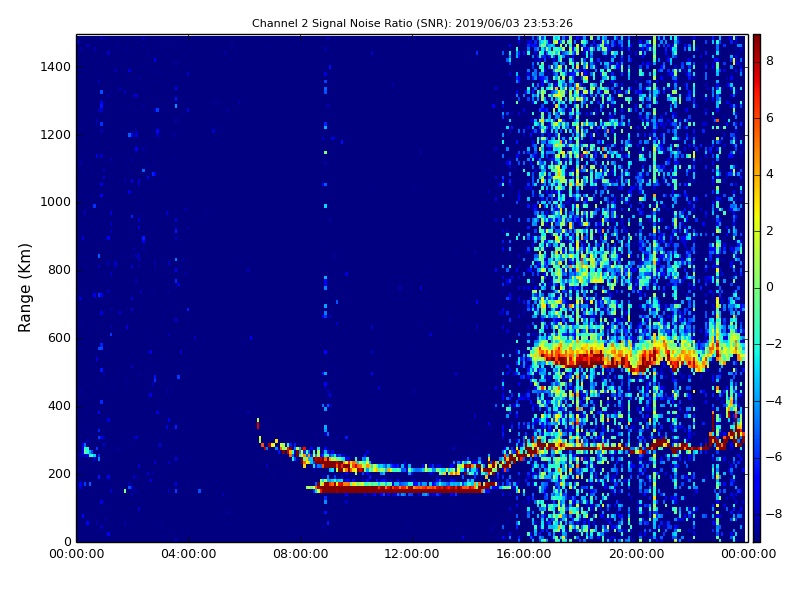Click the 20:00:00 time tick label
This screenshot has height=600, width=800.
pos(636,554)
